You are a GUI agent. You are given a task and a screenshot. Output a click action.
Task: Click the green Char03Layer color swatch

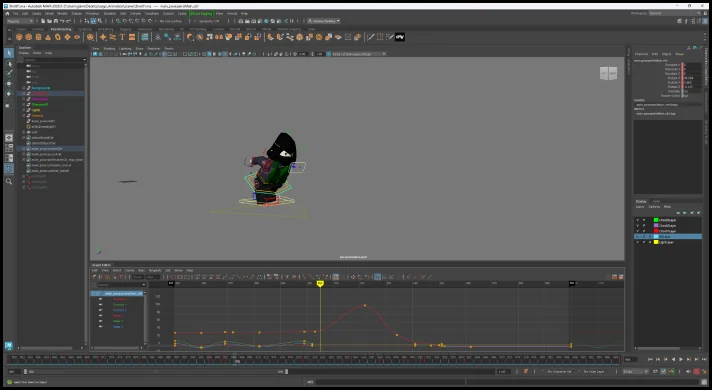coord(656,220)
